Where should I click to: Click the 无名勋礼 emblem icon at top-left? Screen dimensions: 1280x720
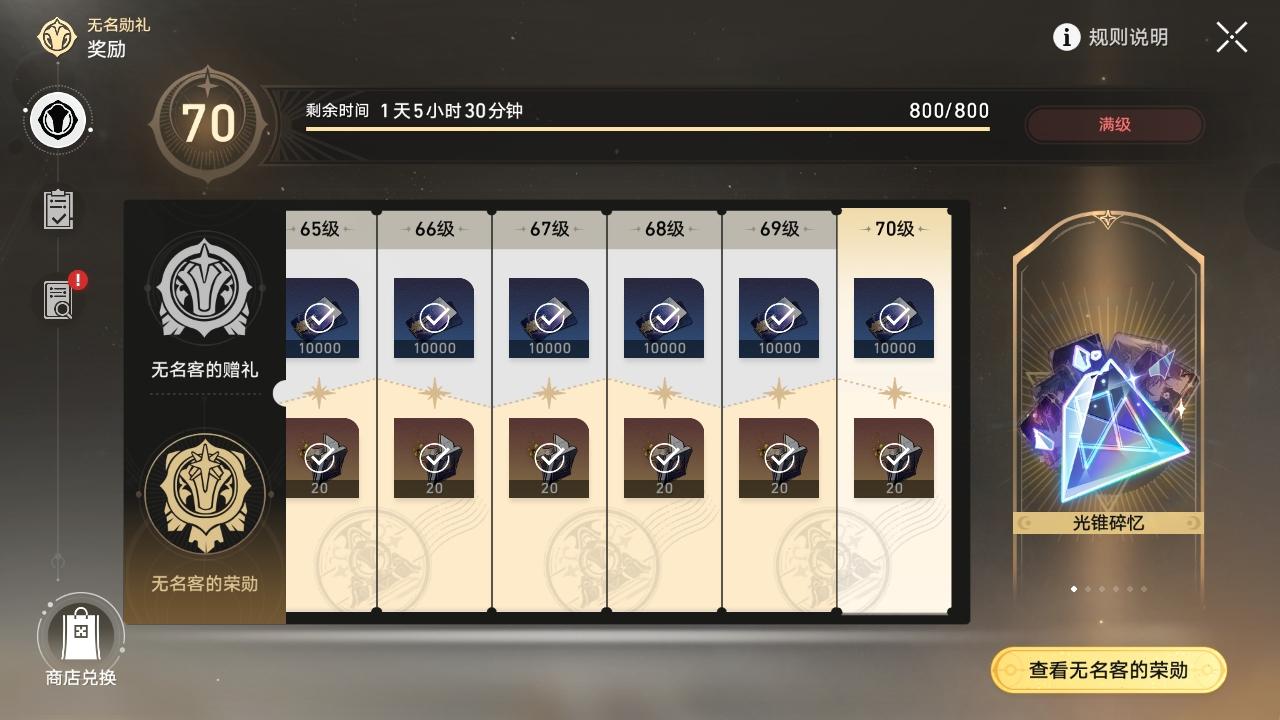coord(58,37)
